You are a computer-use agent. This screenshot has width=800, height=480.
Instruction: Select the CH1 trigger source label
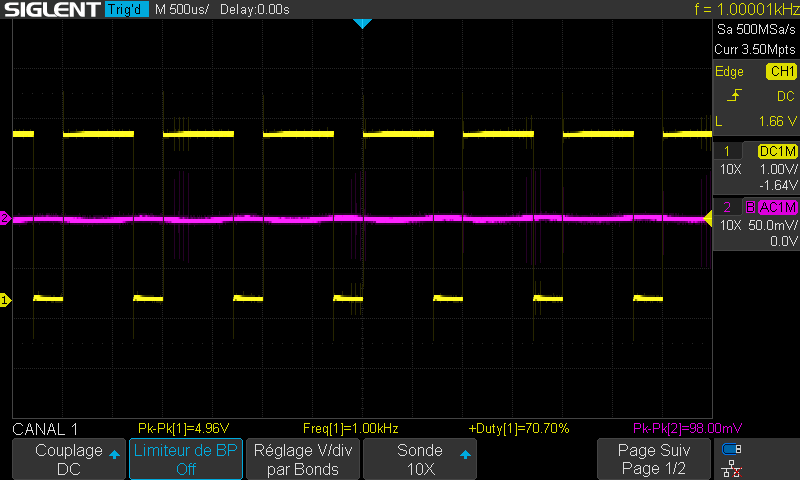tap(781, 71)
